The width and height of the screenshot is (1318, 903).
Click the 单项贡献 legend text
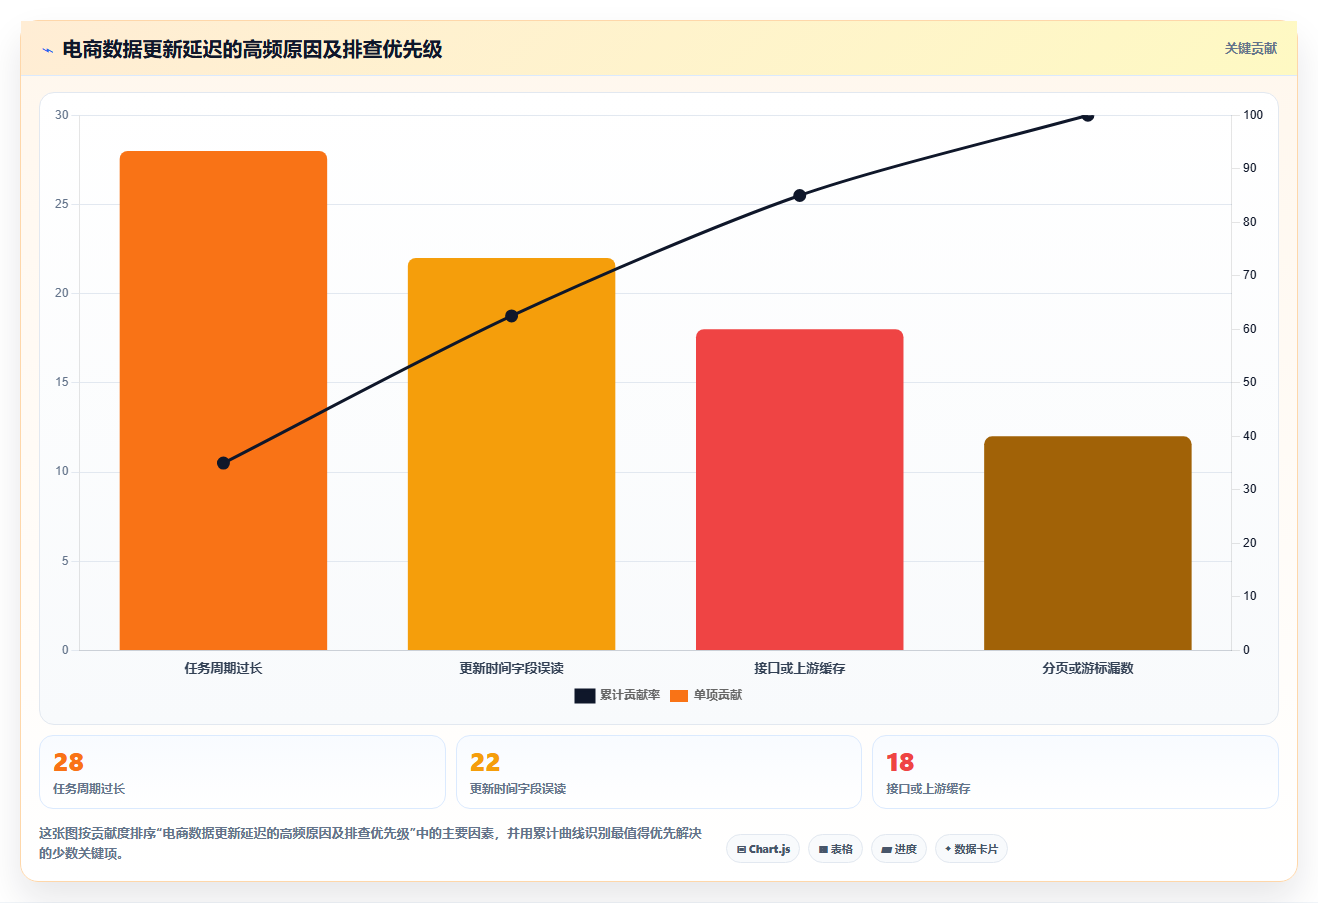point(718,695)
